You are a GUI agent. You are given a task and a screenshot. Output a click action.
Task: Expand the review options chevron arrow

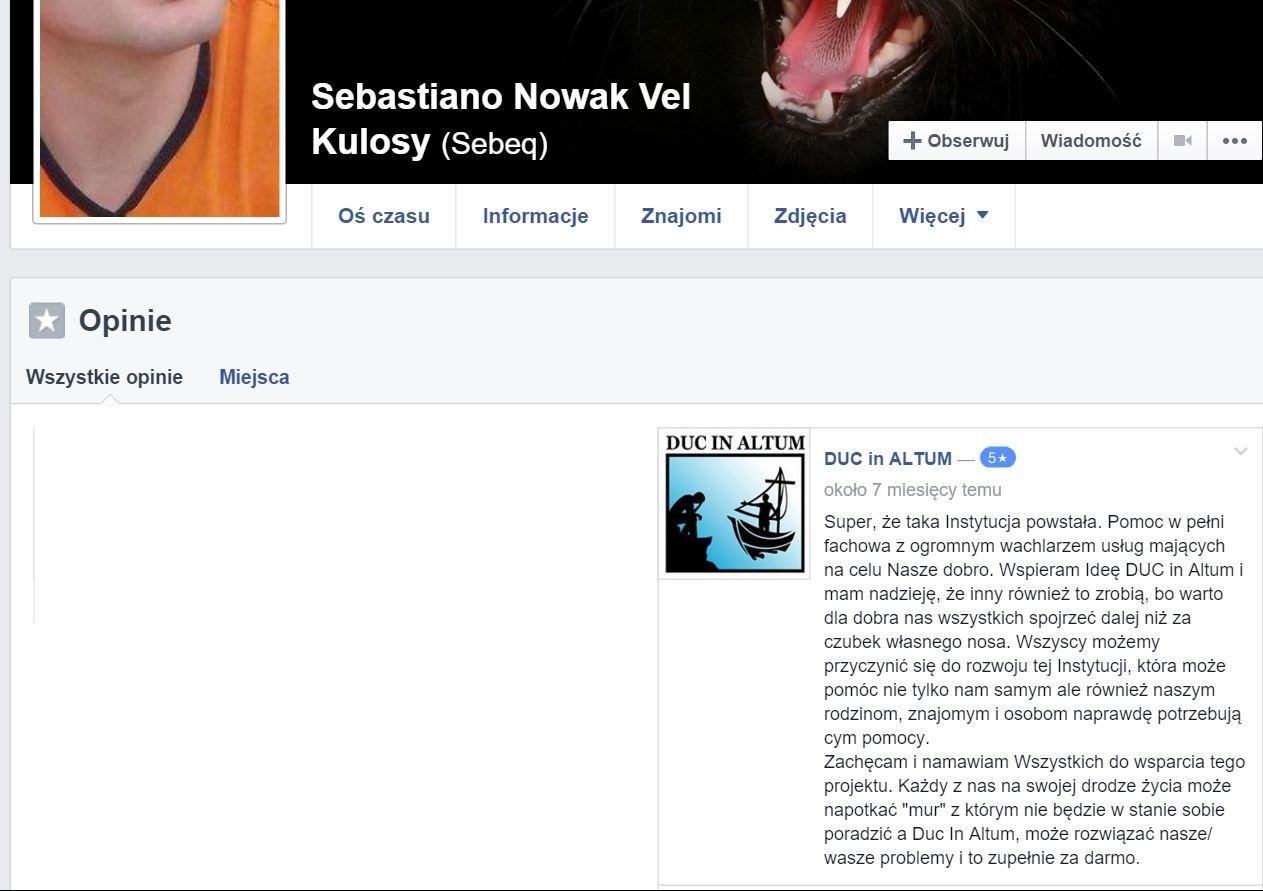[1241, 452]
